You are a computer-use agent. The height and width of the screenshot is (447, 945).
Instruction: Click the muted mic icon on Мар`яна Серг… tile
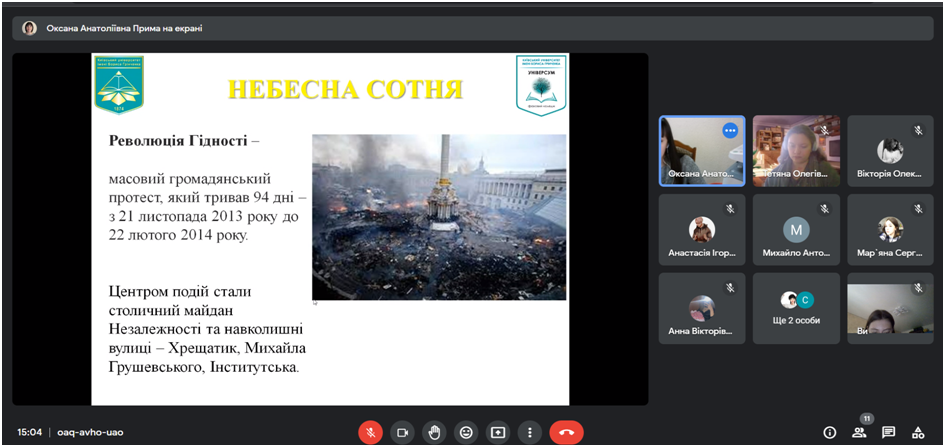tap(918, 209)
